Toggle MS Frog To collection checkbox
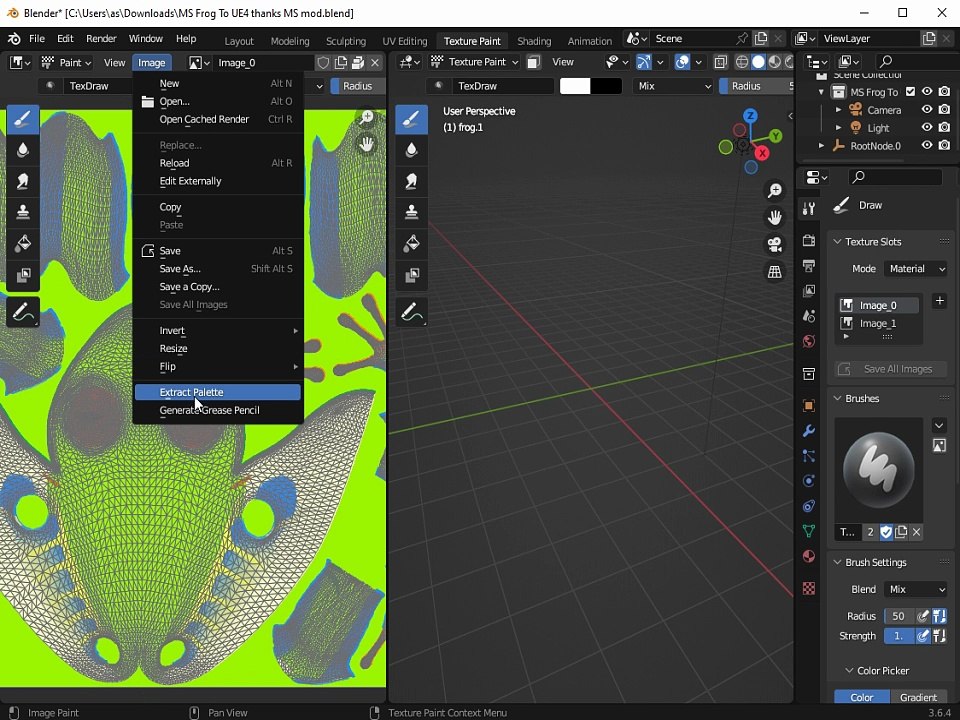 click(910, 92)
